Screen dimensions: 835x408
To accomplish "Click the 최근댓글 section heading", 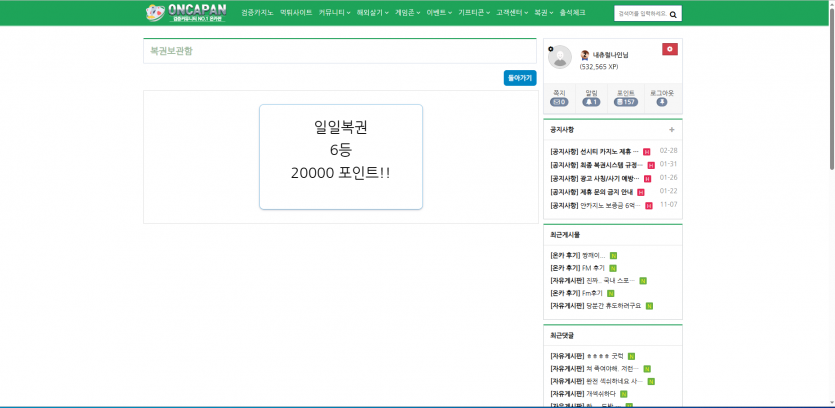I will click(x=562, y=336).
